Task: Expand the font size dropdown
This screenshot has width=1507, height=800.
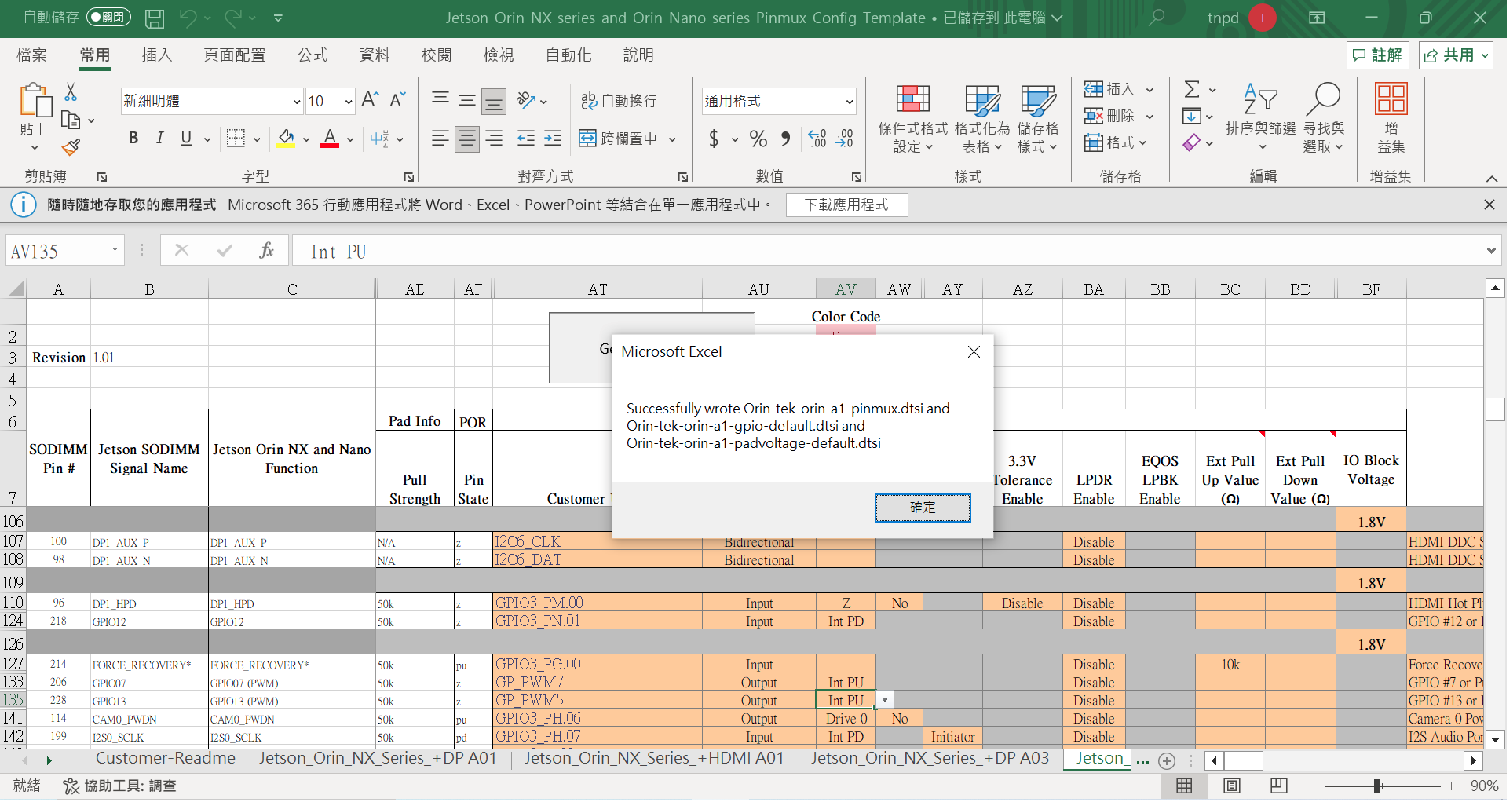Action: pos(348,101)
